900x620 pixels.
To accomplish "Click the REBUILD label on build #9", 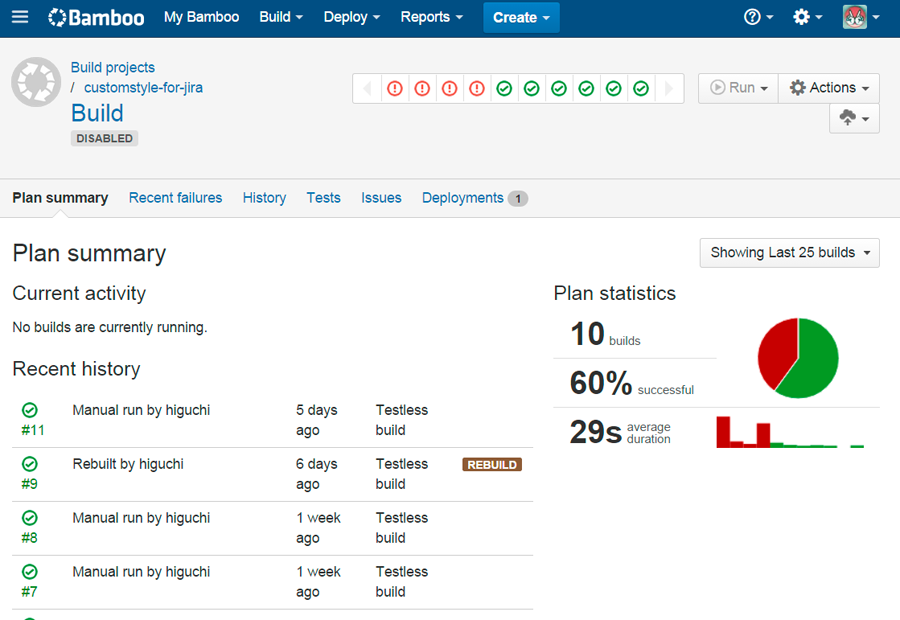I will click(492, 464).
